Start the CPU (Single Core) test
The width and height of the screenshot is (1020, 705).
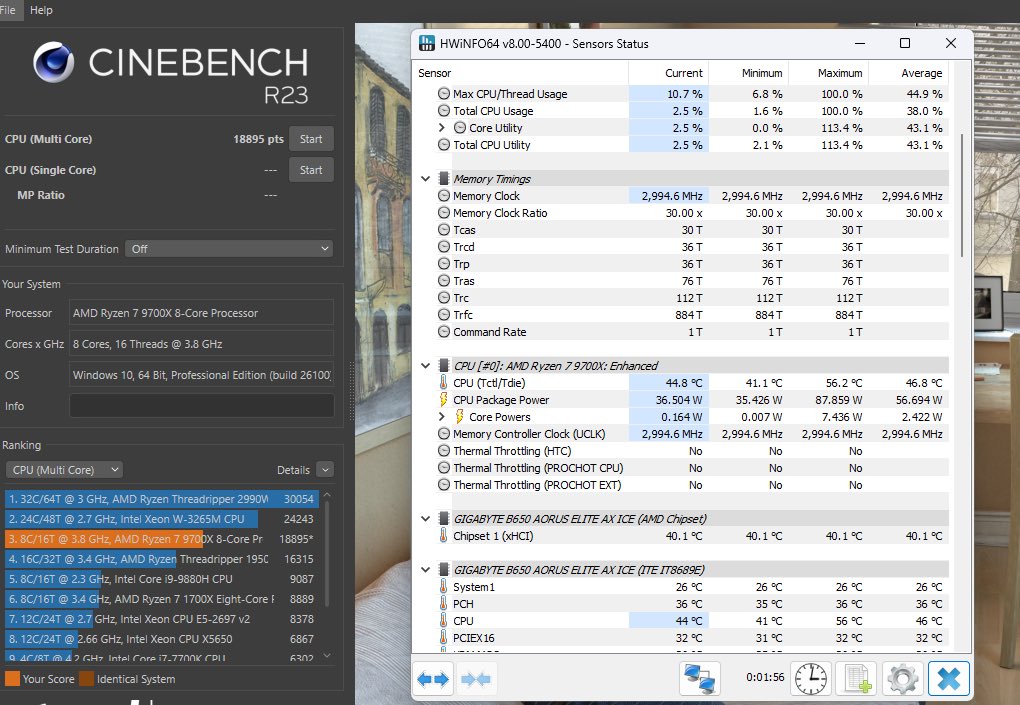[x=311, y=170]
